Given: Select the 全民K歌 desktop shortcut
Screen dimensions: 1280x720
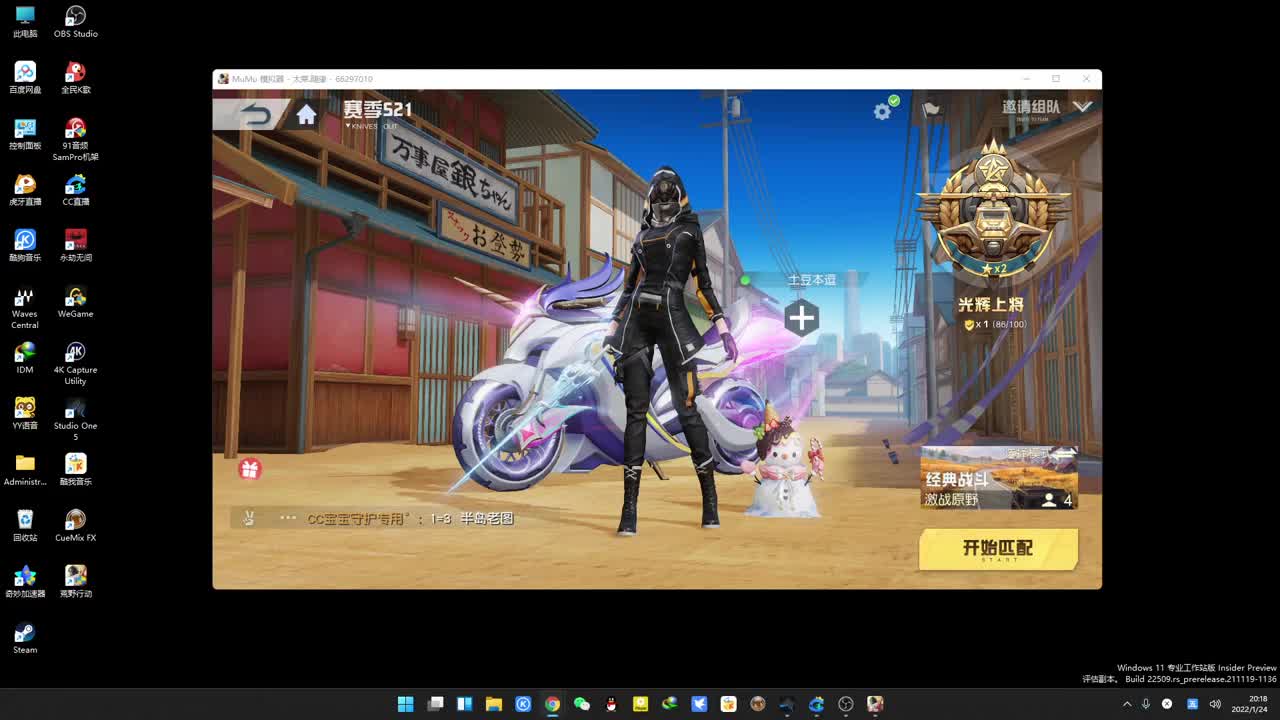Looking at the screenshot, I should pyautogui.click(x=75, y=78).
